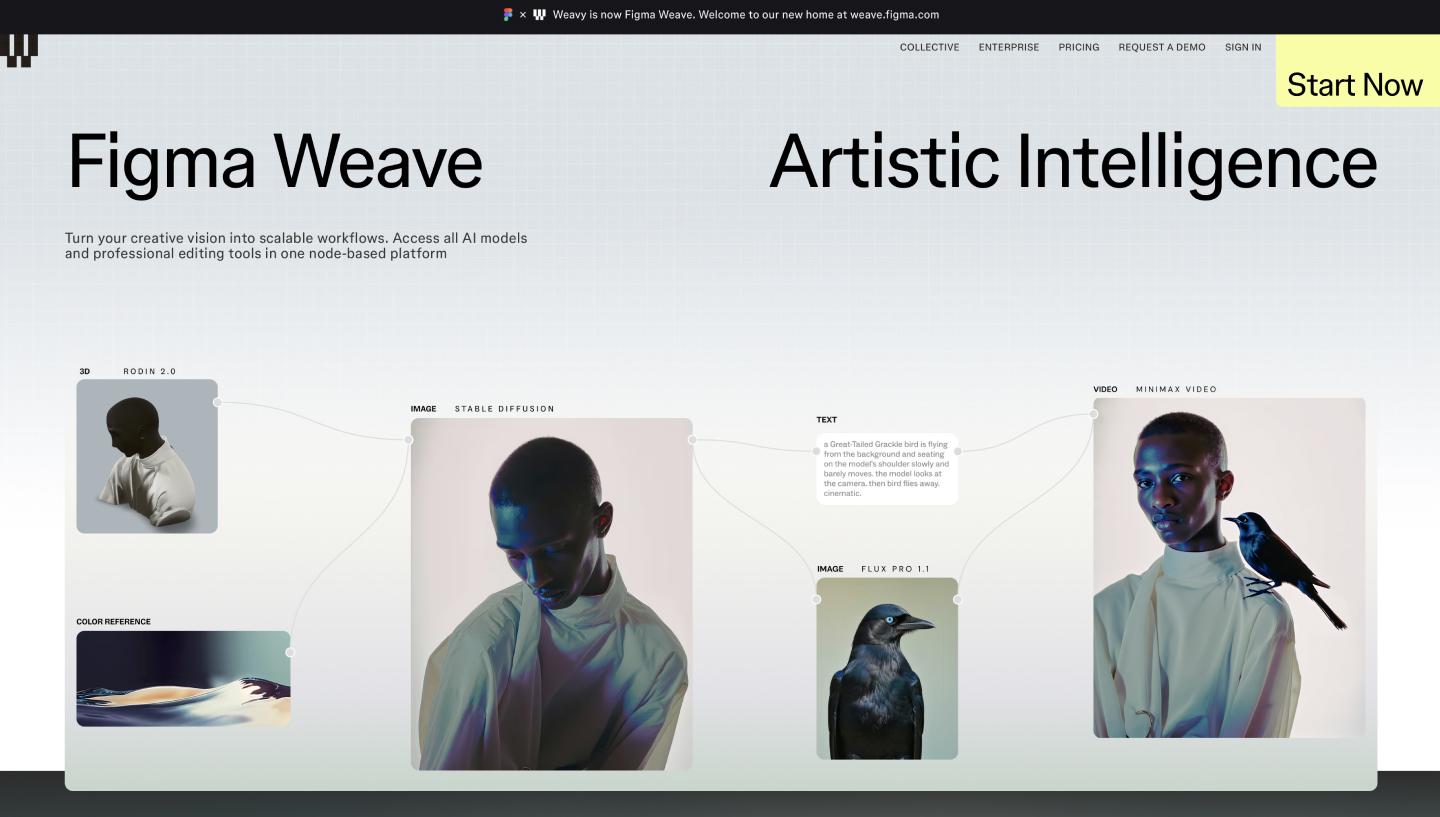Select Request a Demo link
The width and height of the screenshot is (1440, 817).
pos(1162,47)
